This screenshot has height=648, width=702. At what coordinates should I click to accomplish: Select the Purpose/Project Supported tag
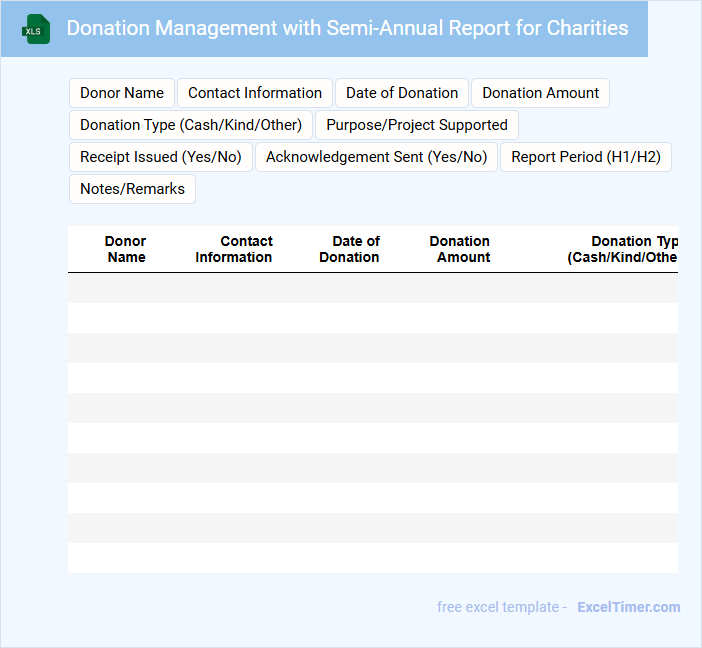[x=417, y=125]
